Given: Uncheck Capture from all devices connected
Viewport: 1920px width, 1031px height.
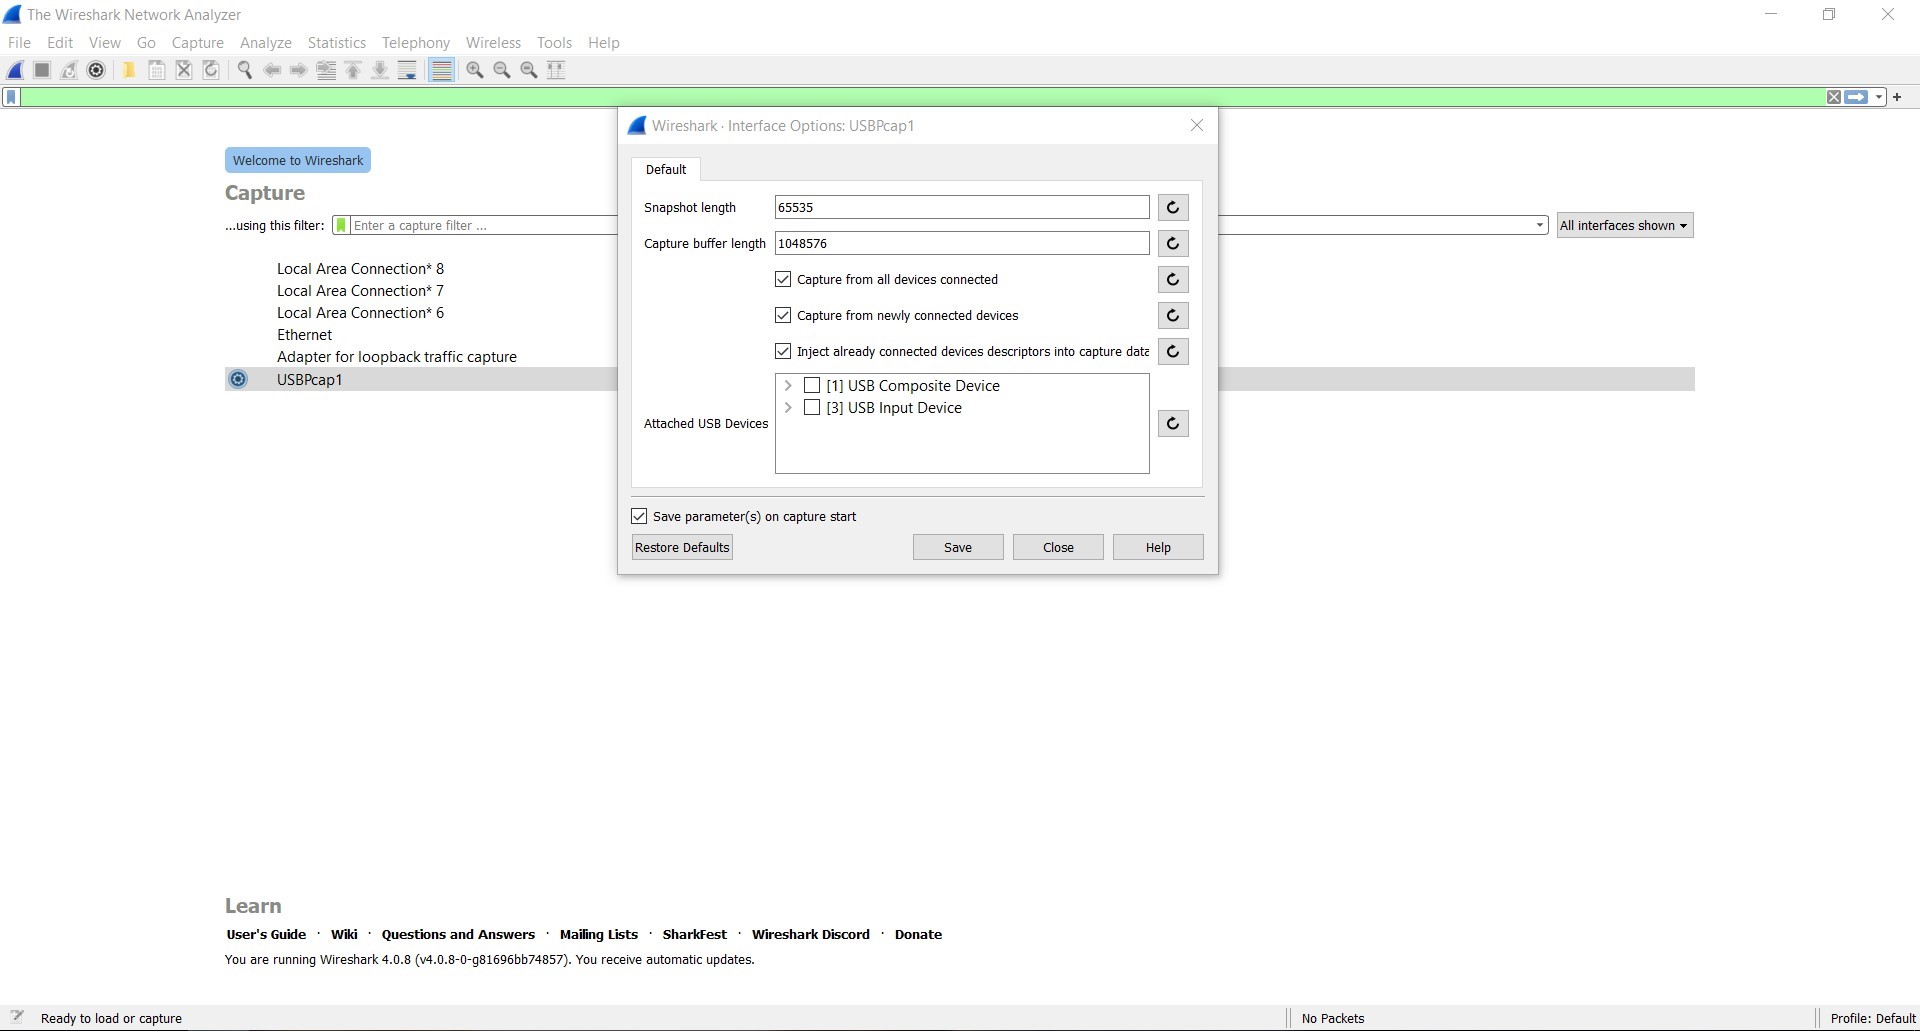Looking at the screenshot, I should tap(783, 279).
